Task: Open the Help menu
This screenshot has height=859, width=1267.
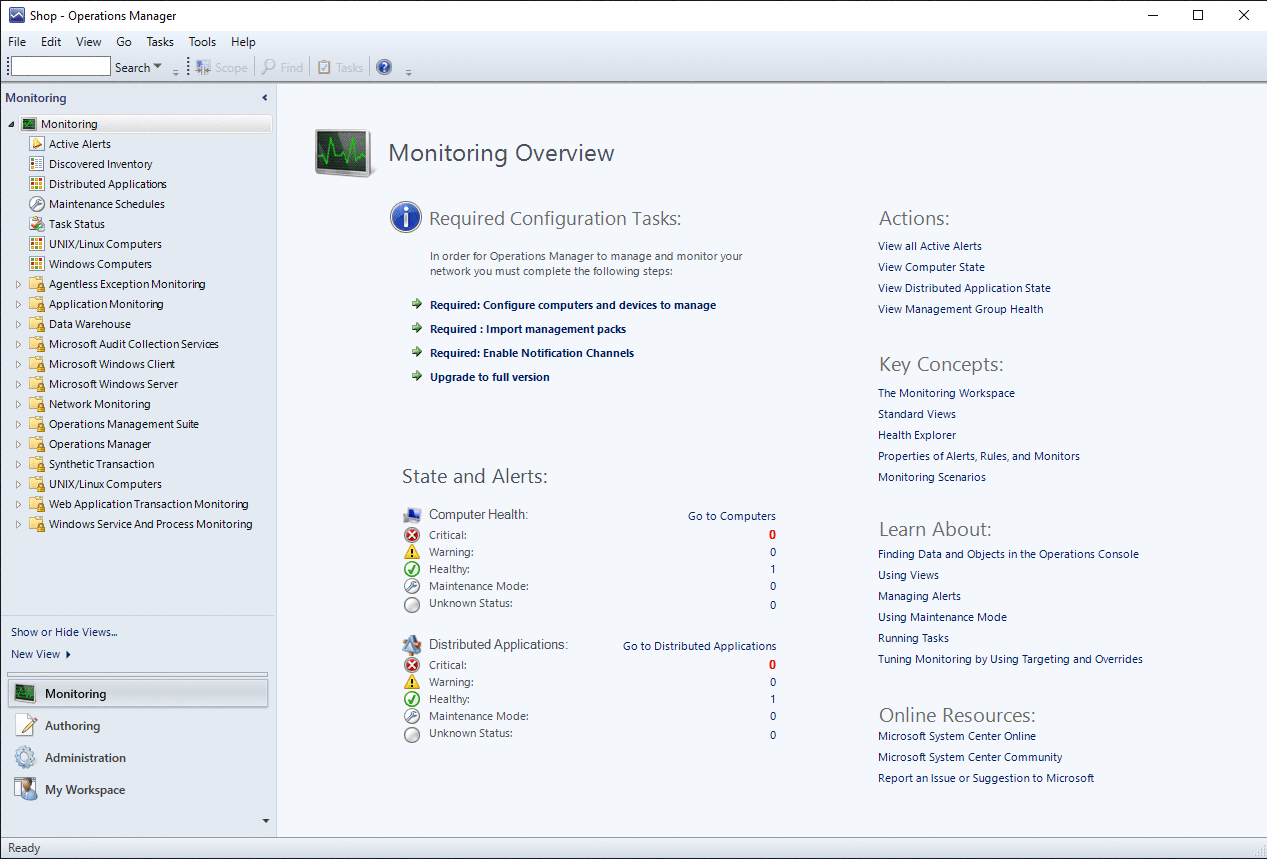Action: pos(243,42)
